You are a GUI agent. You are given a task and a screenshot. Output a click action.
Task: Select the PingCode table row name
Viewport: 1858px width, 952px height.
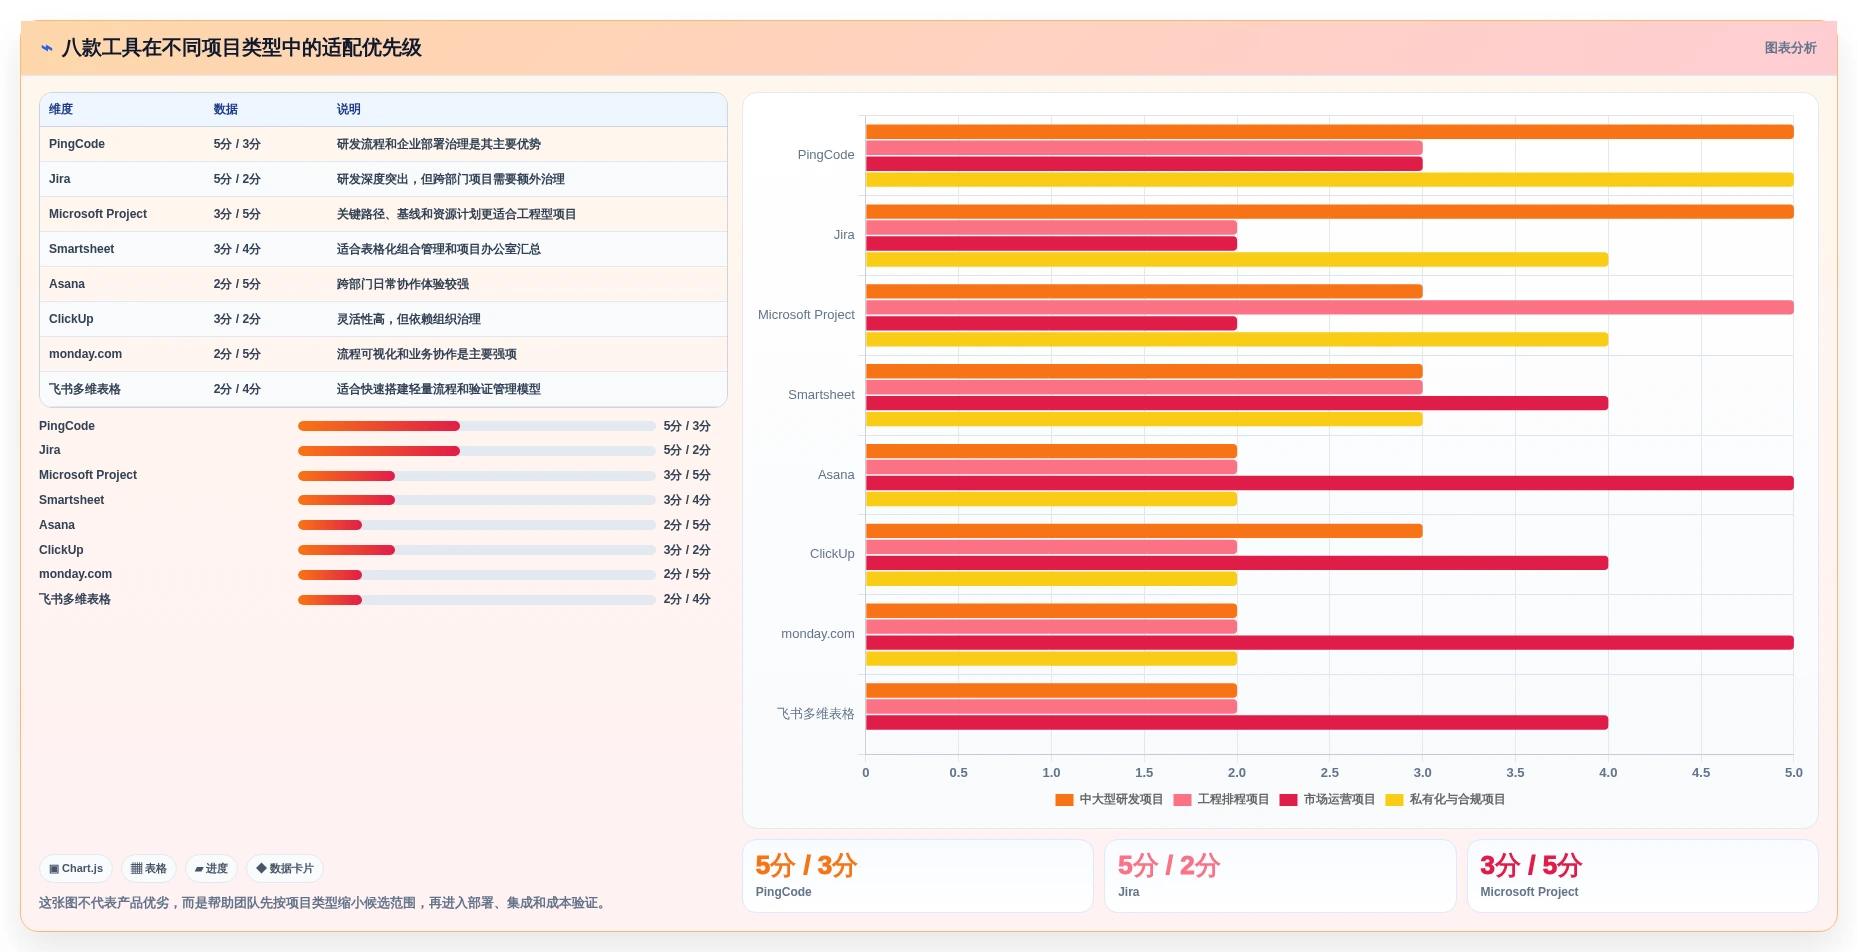click(x=77, y=144)
